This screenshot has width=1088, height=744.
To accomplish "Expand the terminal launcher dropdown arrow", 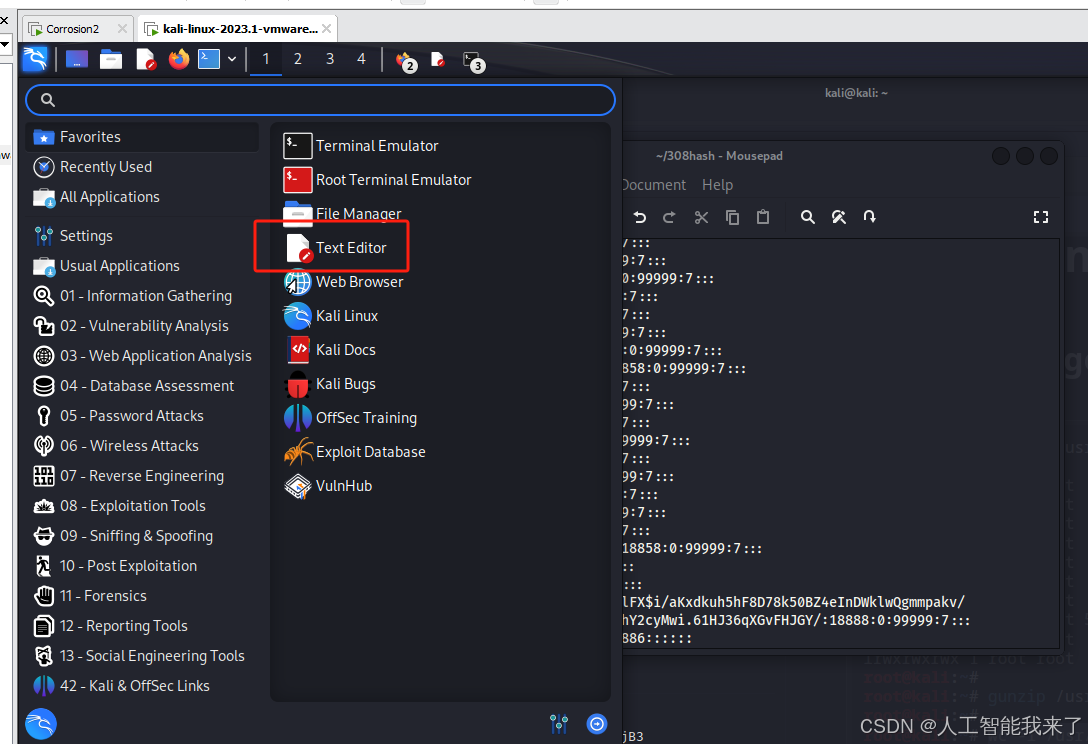I will click(232, 60).
